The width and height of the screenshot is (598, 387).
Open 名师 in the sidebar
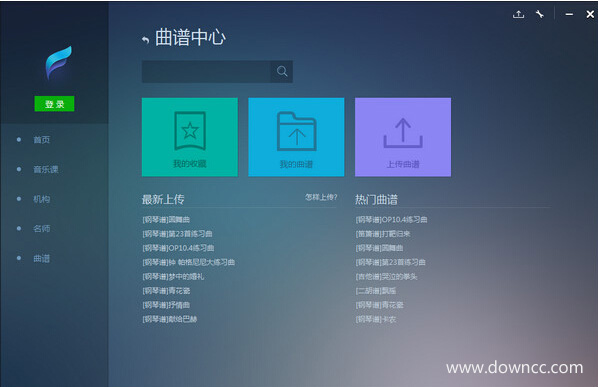click(42, 229)
